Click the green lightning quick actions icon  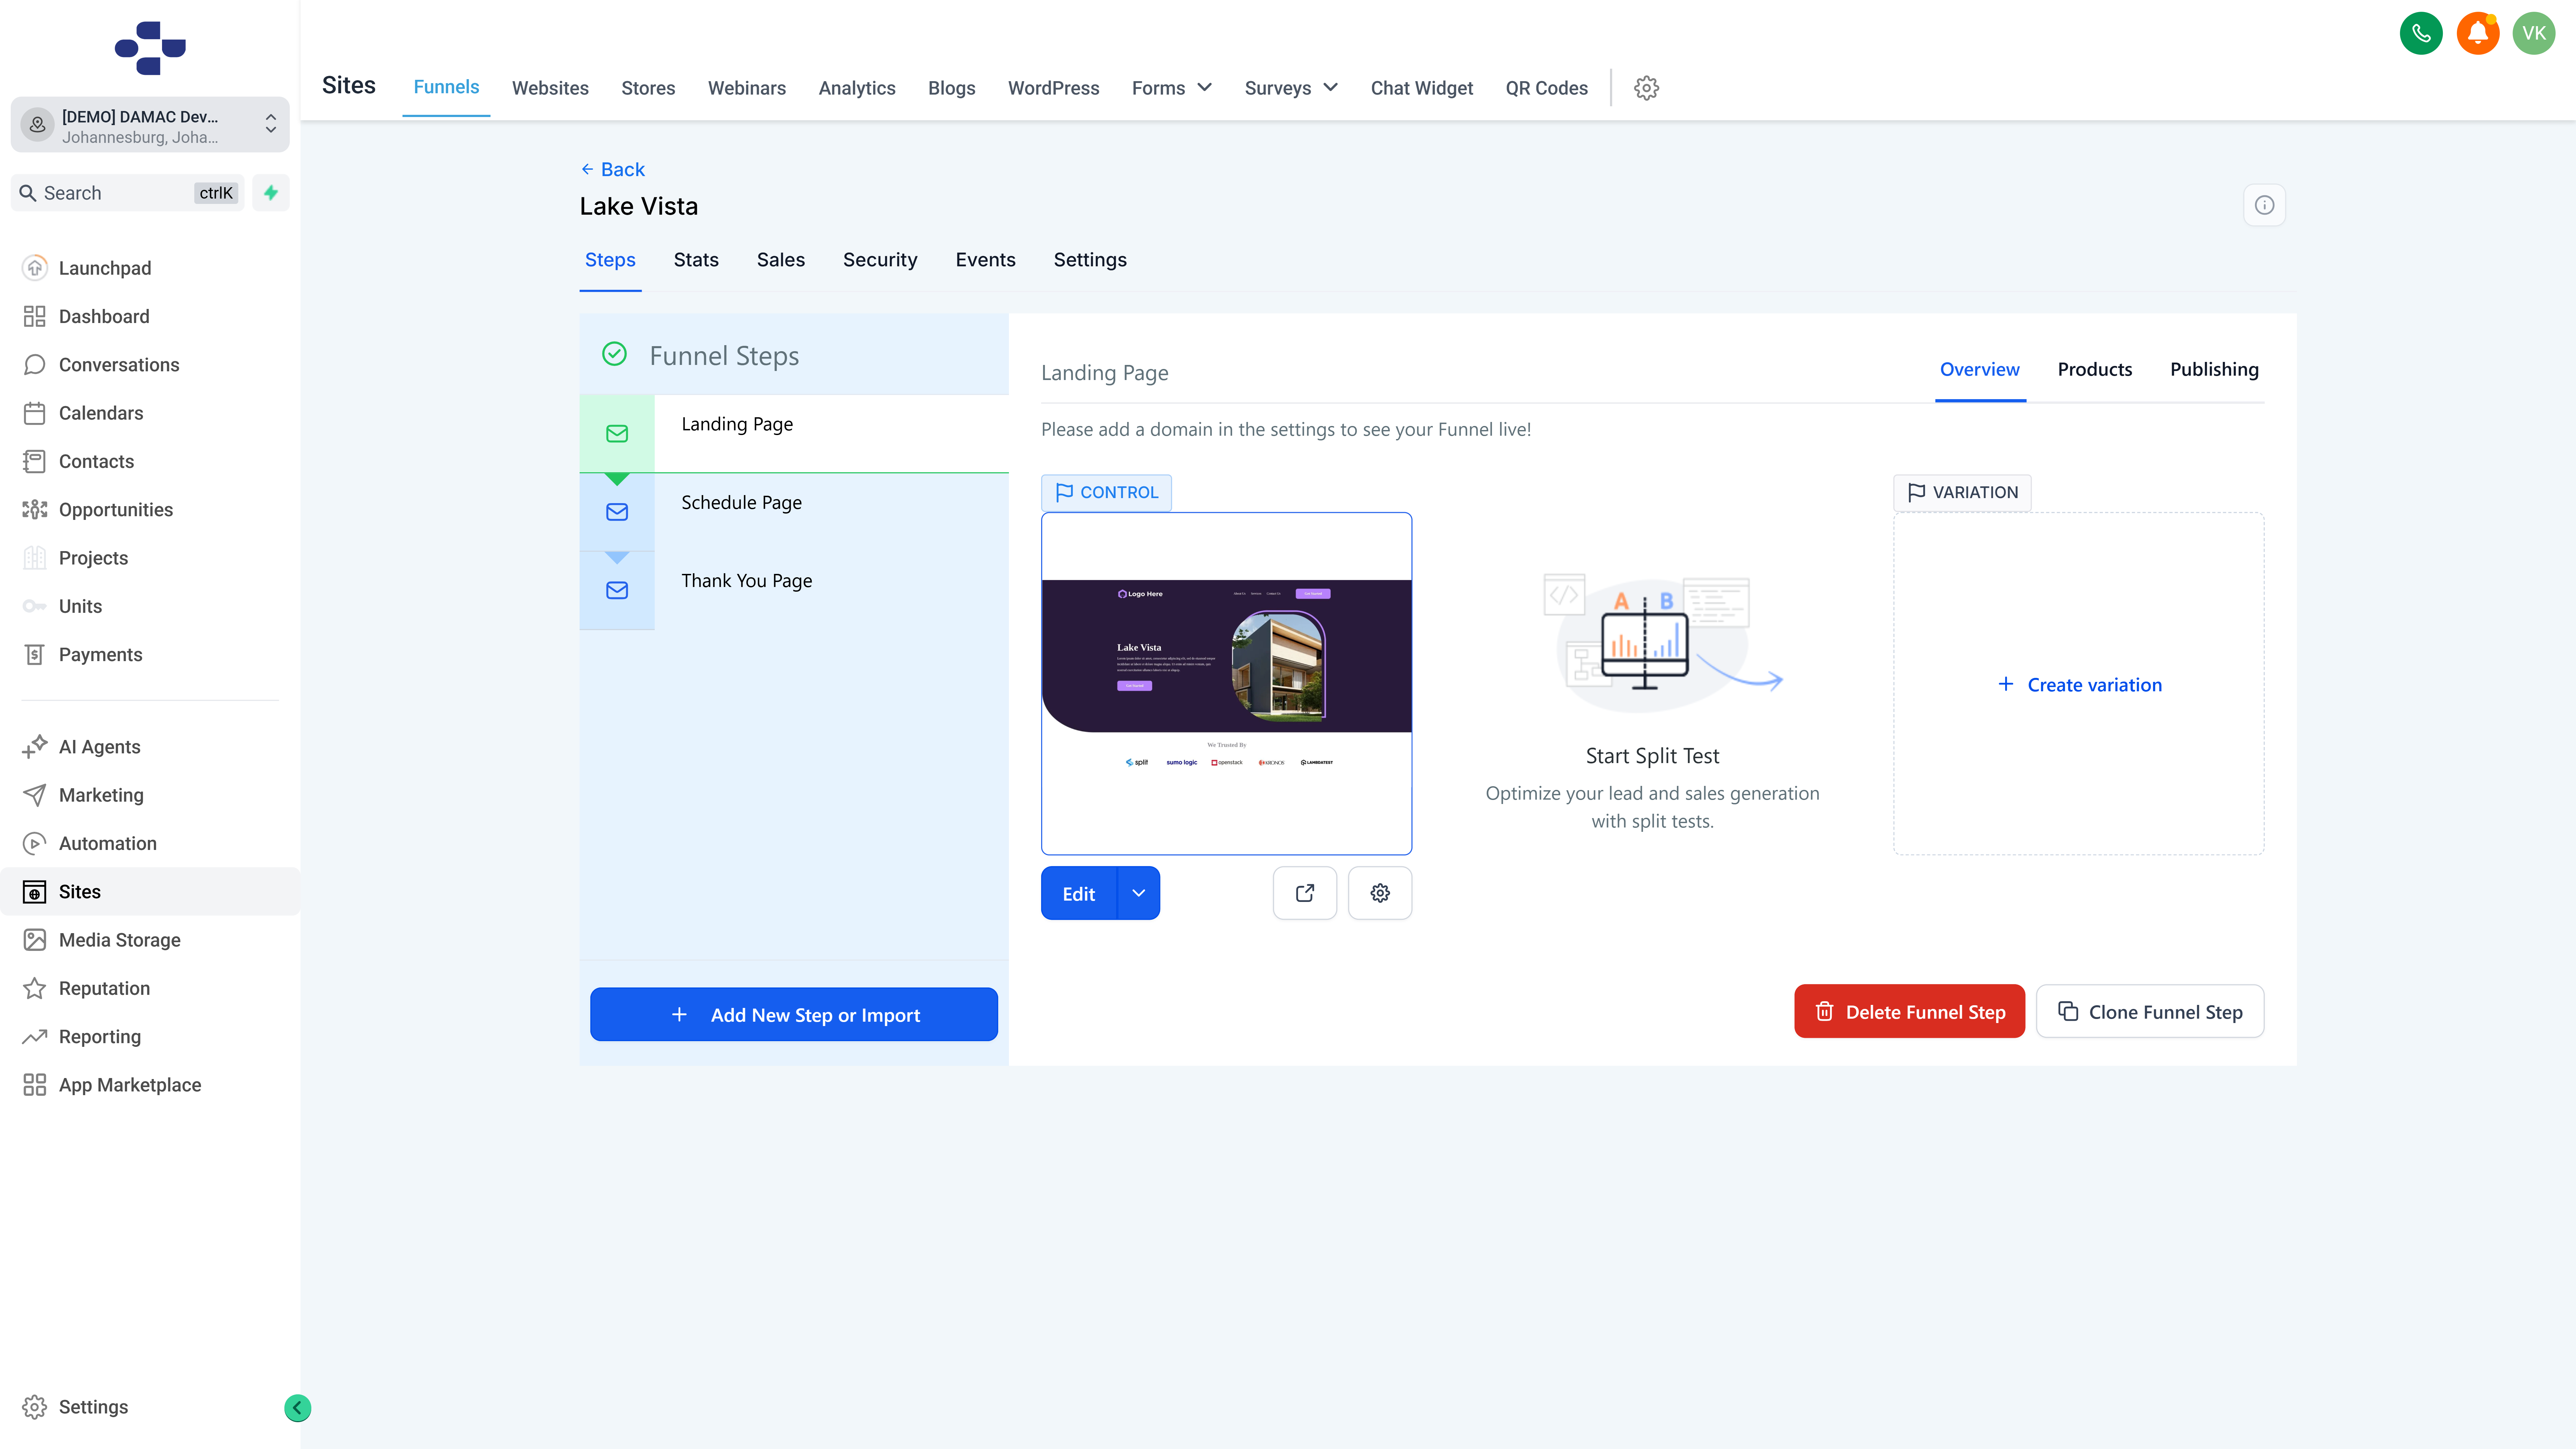click(271, 193)
